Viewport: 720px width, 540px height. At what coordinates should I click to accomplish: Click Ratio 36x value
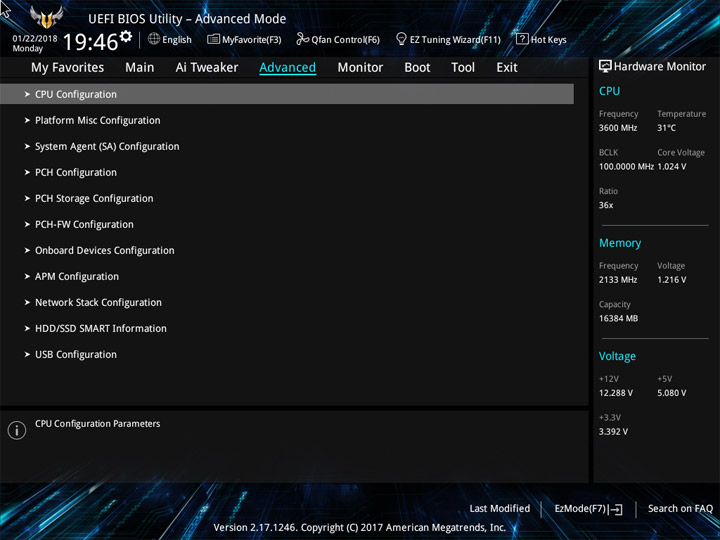point(606,205)
